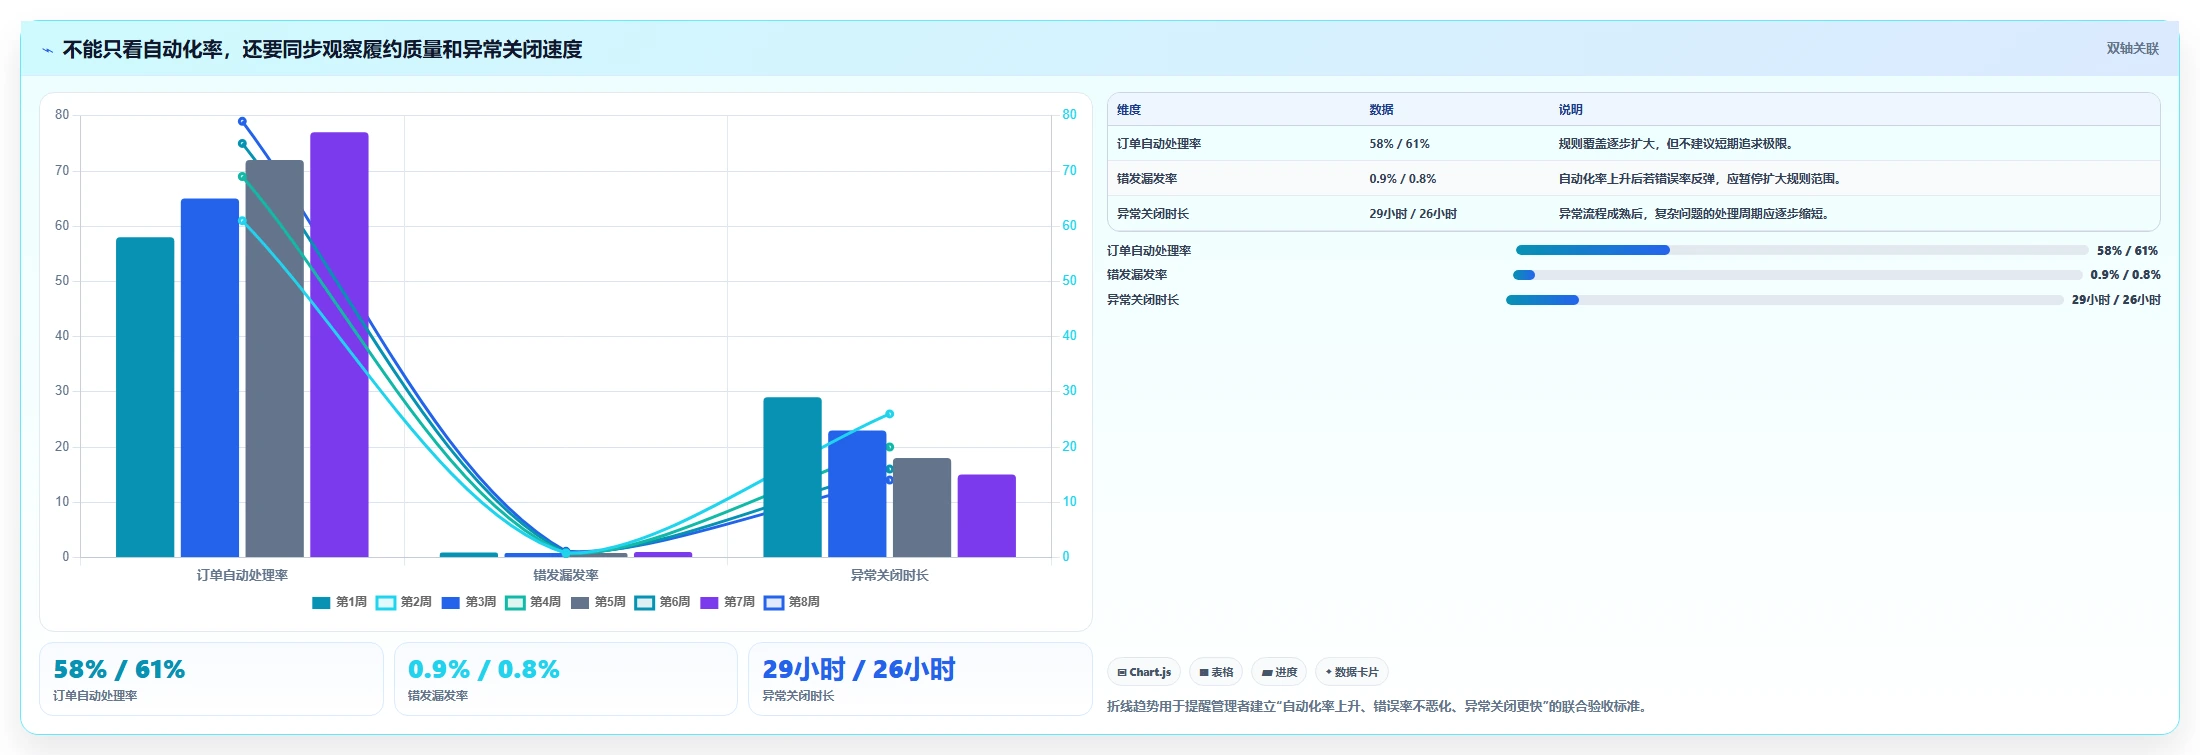Click the 异常关闭时长 table row label

click(x=1153, y=214)
